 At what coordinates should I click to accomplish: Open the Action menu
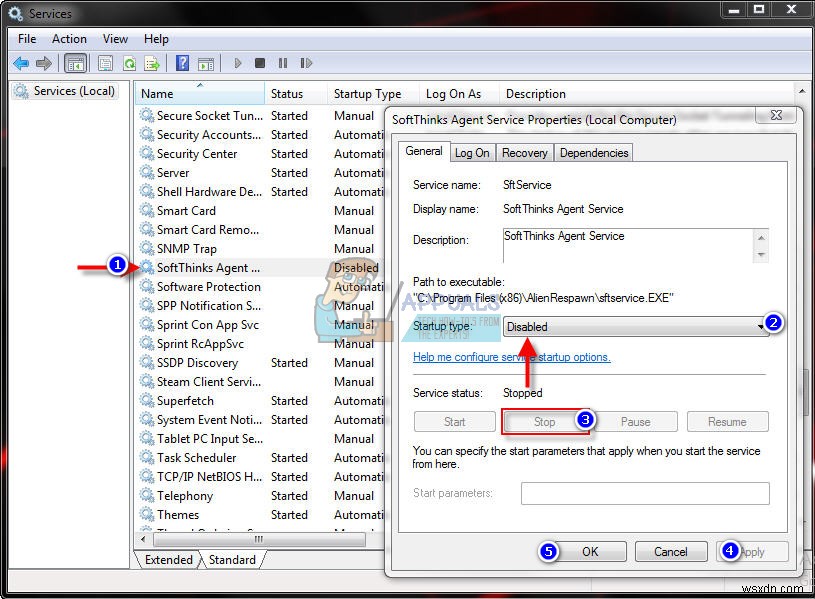[69, 39]
